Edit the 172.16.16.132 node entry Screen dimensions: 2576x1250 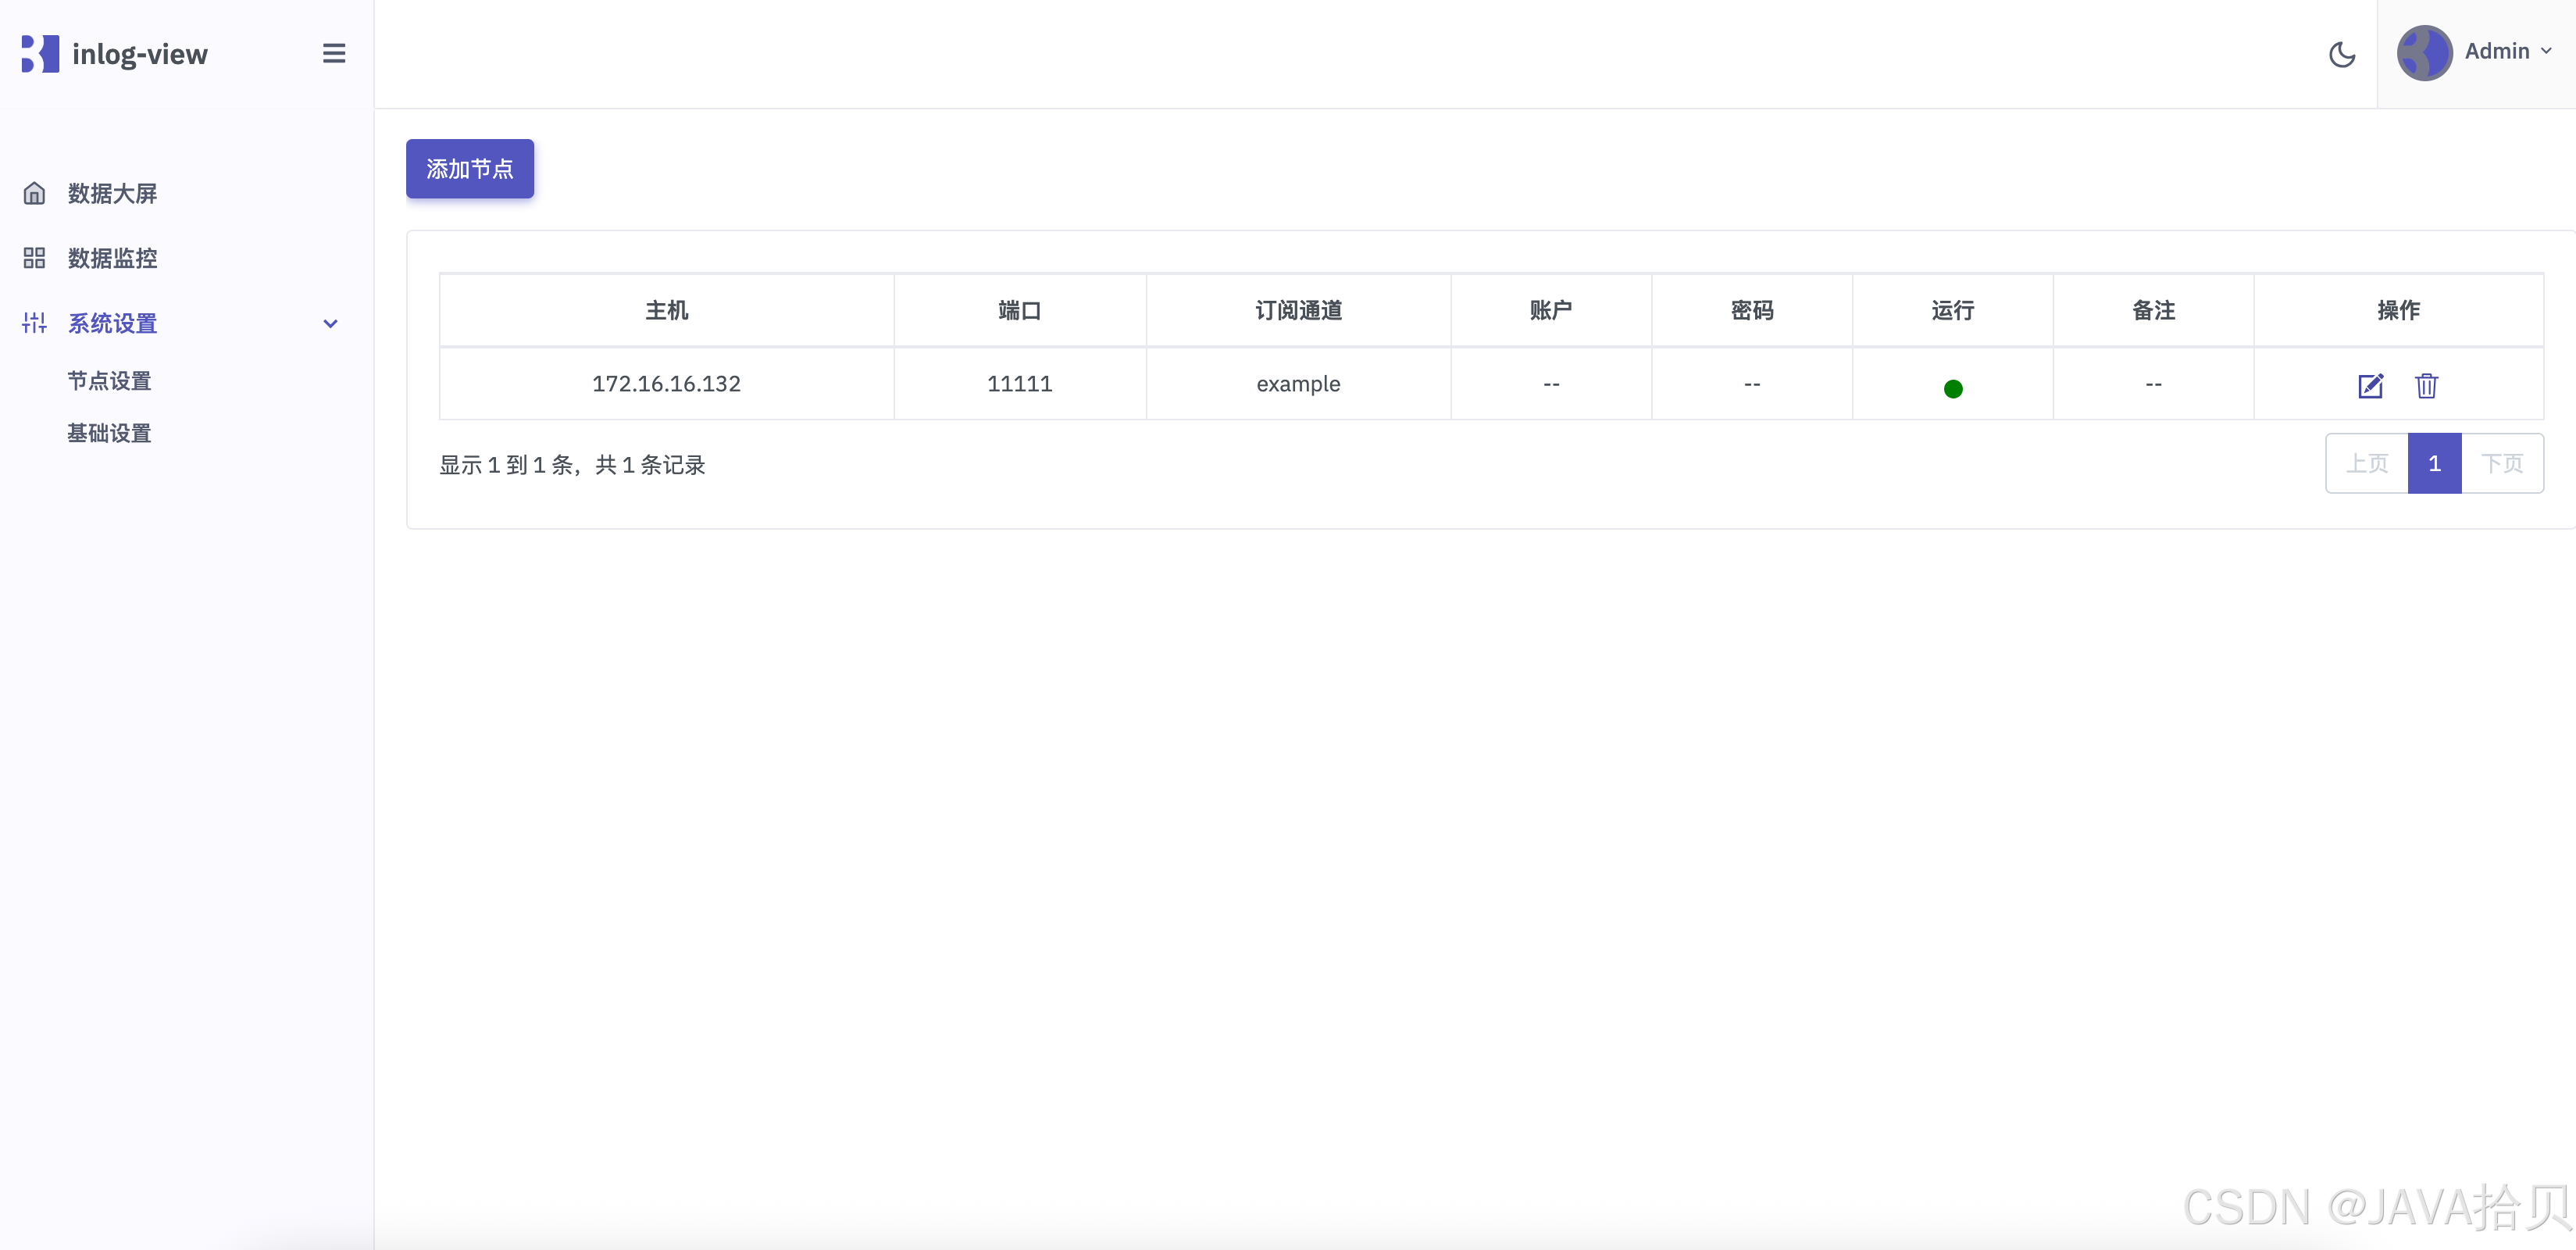point(2370,386)
